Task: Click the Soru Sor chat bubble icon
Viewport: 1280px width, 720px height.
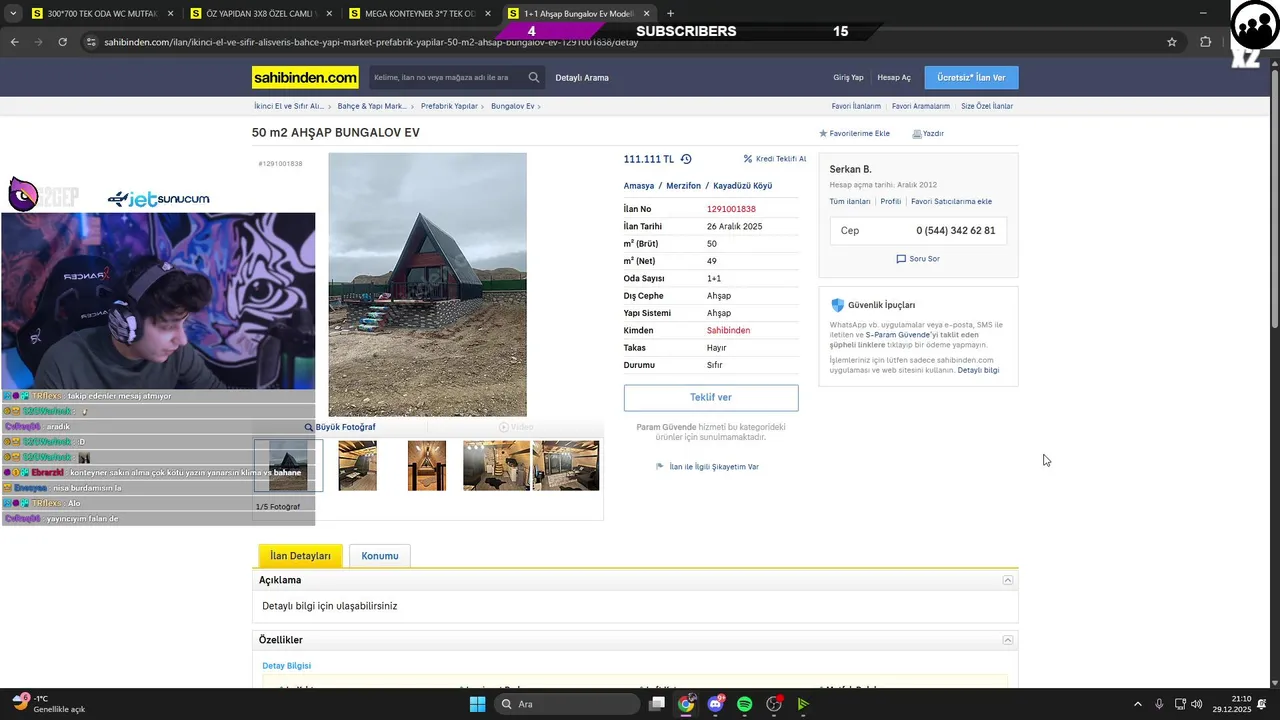Action: tap(901, 259)
